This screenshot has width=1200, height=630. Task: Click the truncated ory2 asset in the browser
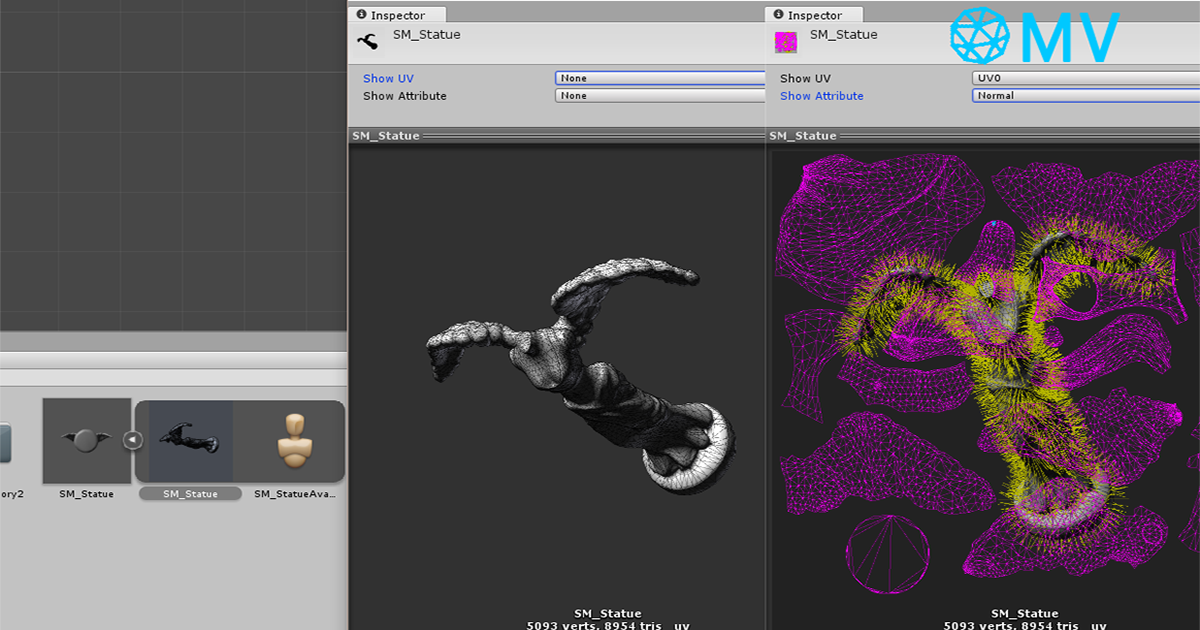tap(12, 493)
